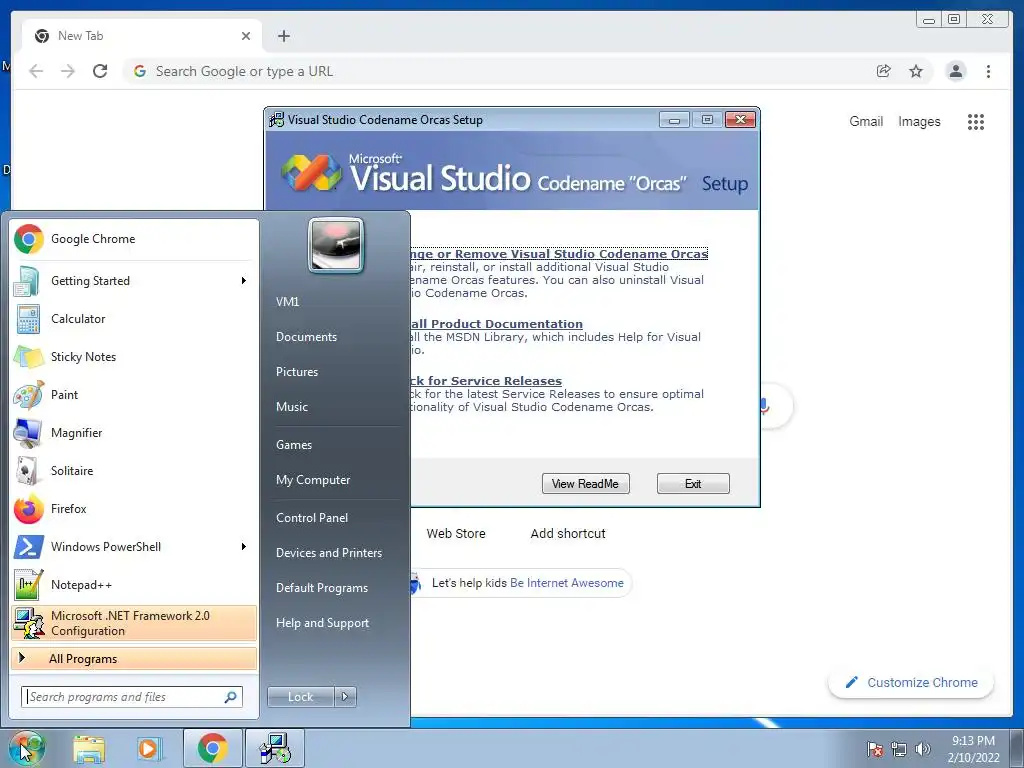The height and width of the screenshot is (768, 1024).
Task: Launch Paint from the Start menu
Action: 134,394
